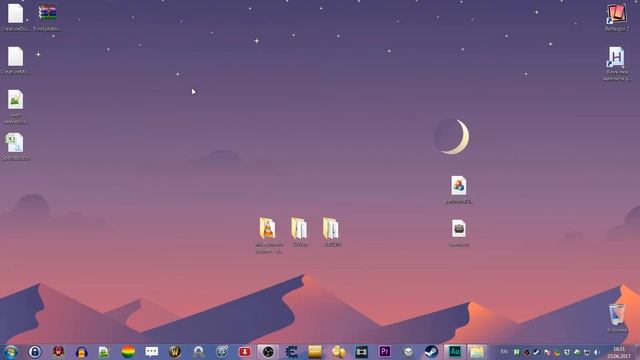Open the gold rectangular box taskbar icon

315,352
